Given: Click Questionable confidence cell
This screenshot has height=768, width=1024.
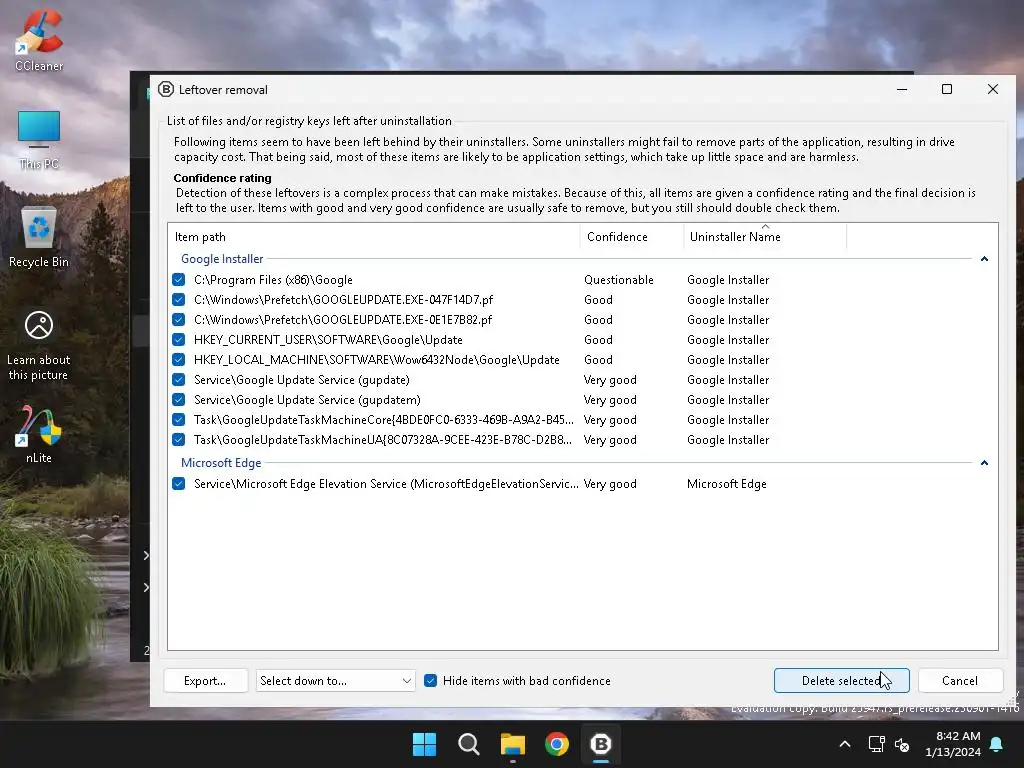Looking at the screenshot, I should 618,280.
